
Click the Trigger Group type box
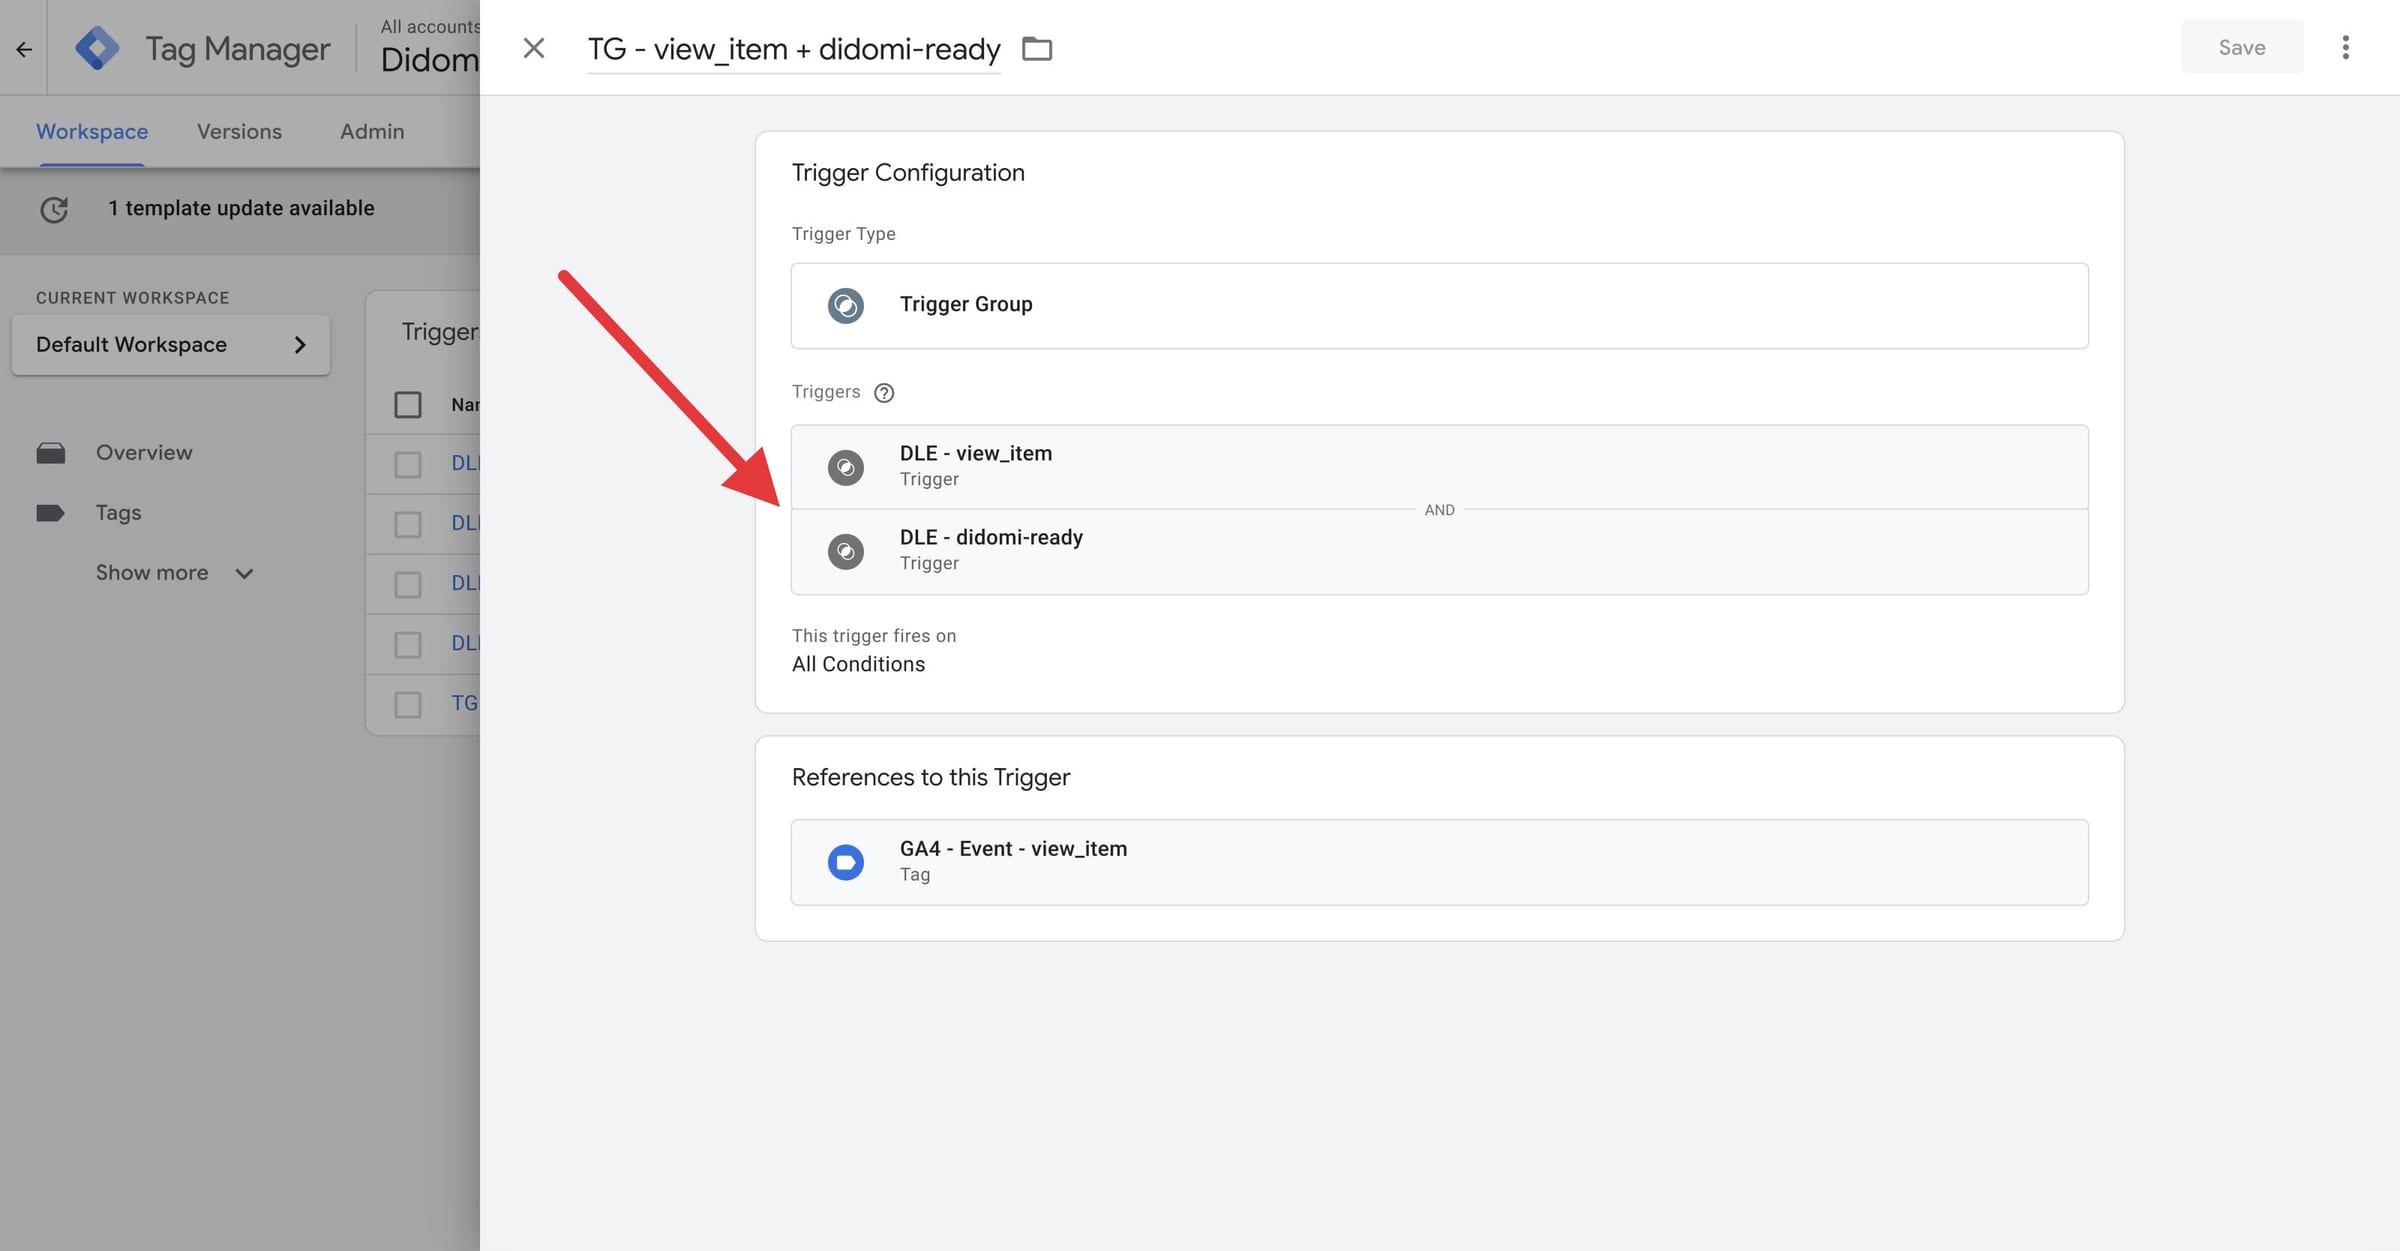[1439, 306]
